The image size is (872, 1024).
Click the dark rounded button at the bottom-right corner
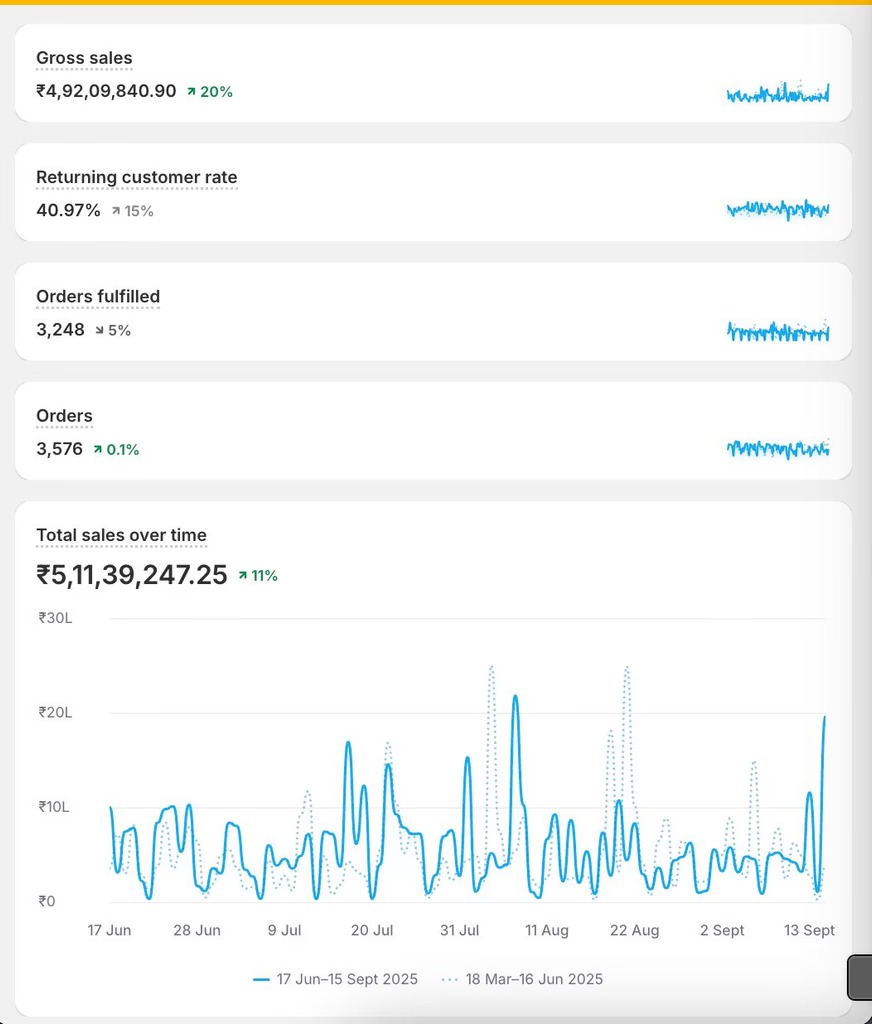[859, 977]
